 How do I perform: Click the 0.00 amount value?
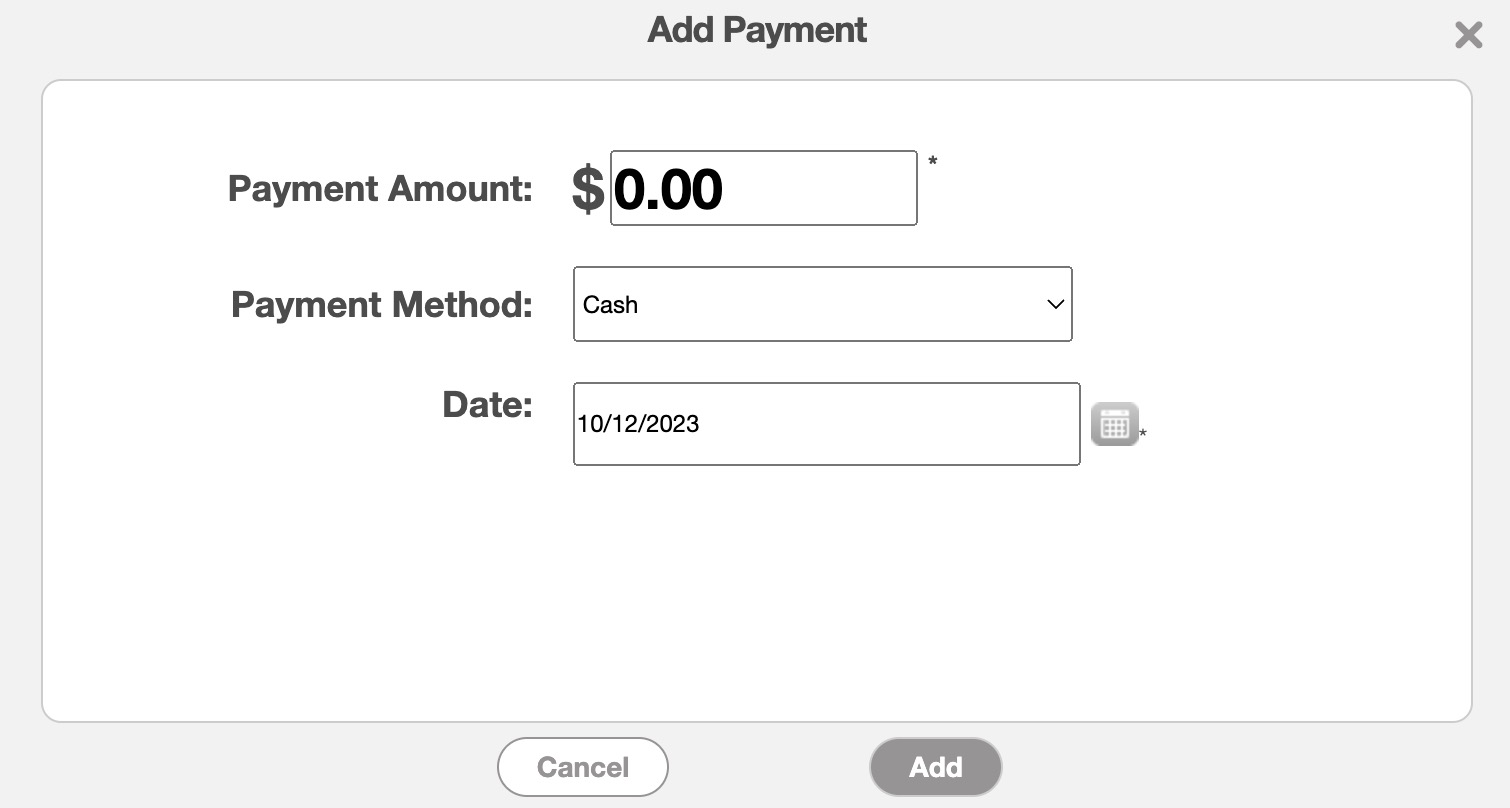point(668,189)
